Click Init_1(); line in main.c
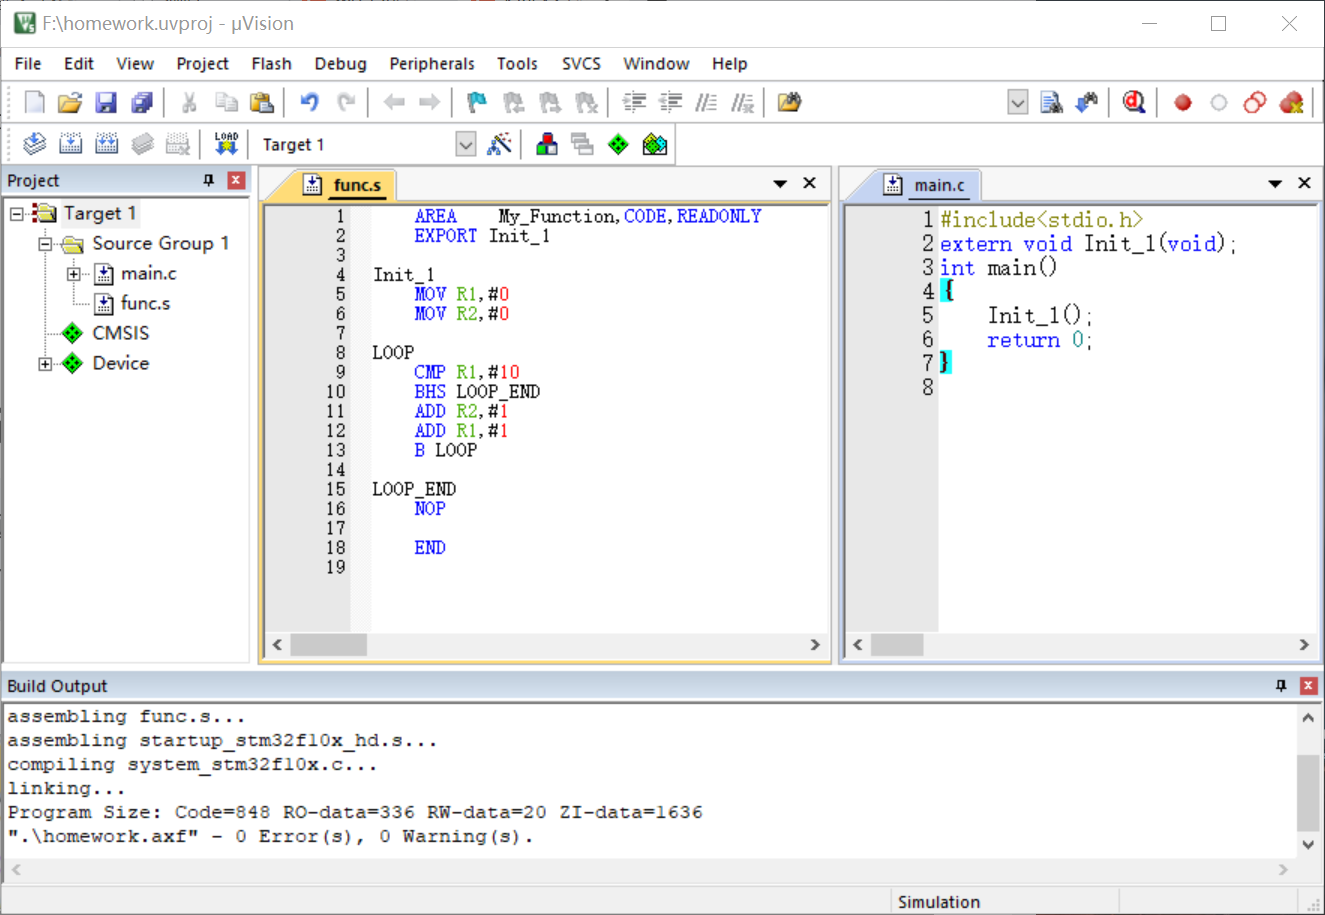This screenshot has width=1325, height=915. coord(1040,316)
